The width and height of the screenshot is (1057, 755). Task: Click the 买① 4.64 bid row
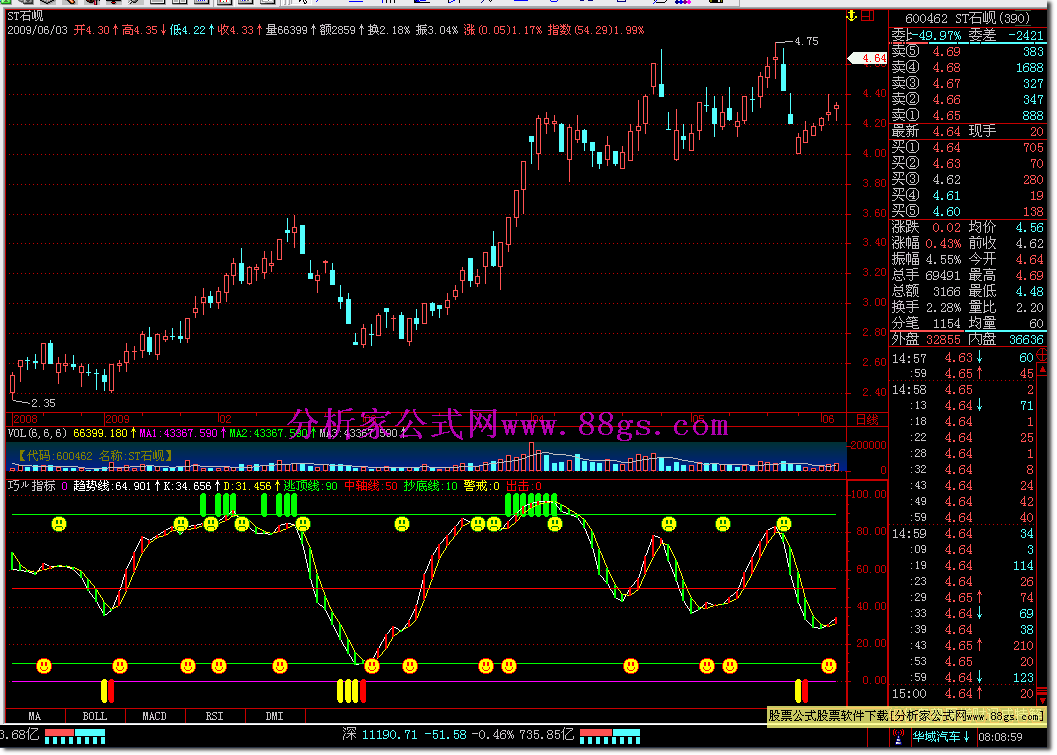[967, 147]
